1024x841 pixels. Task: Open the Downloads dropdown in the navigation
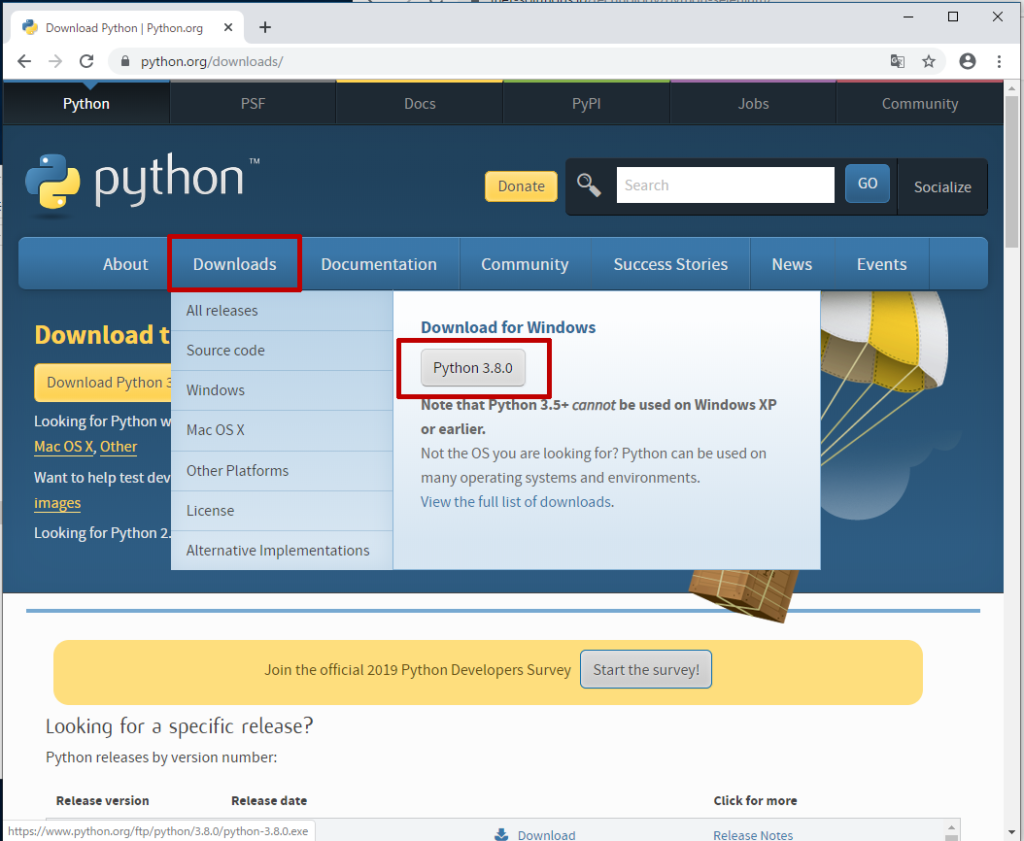pos(234,263)
